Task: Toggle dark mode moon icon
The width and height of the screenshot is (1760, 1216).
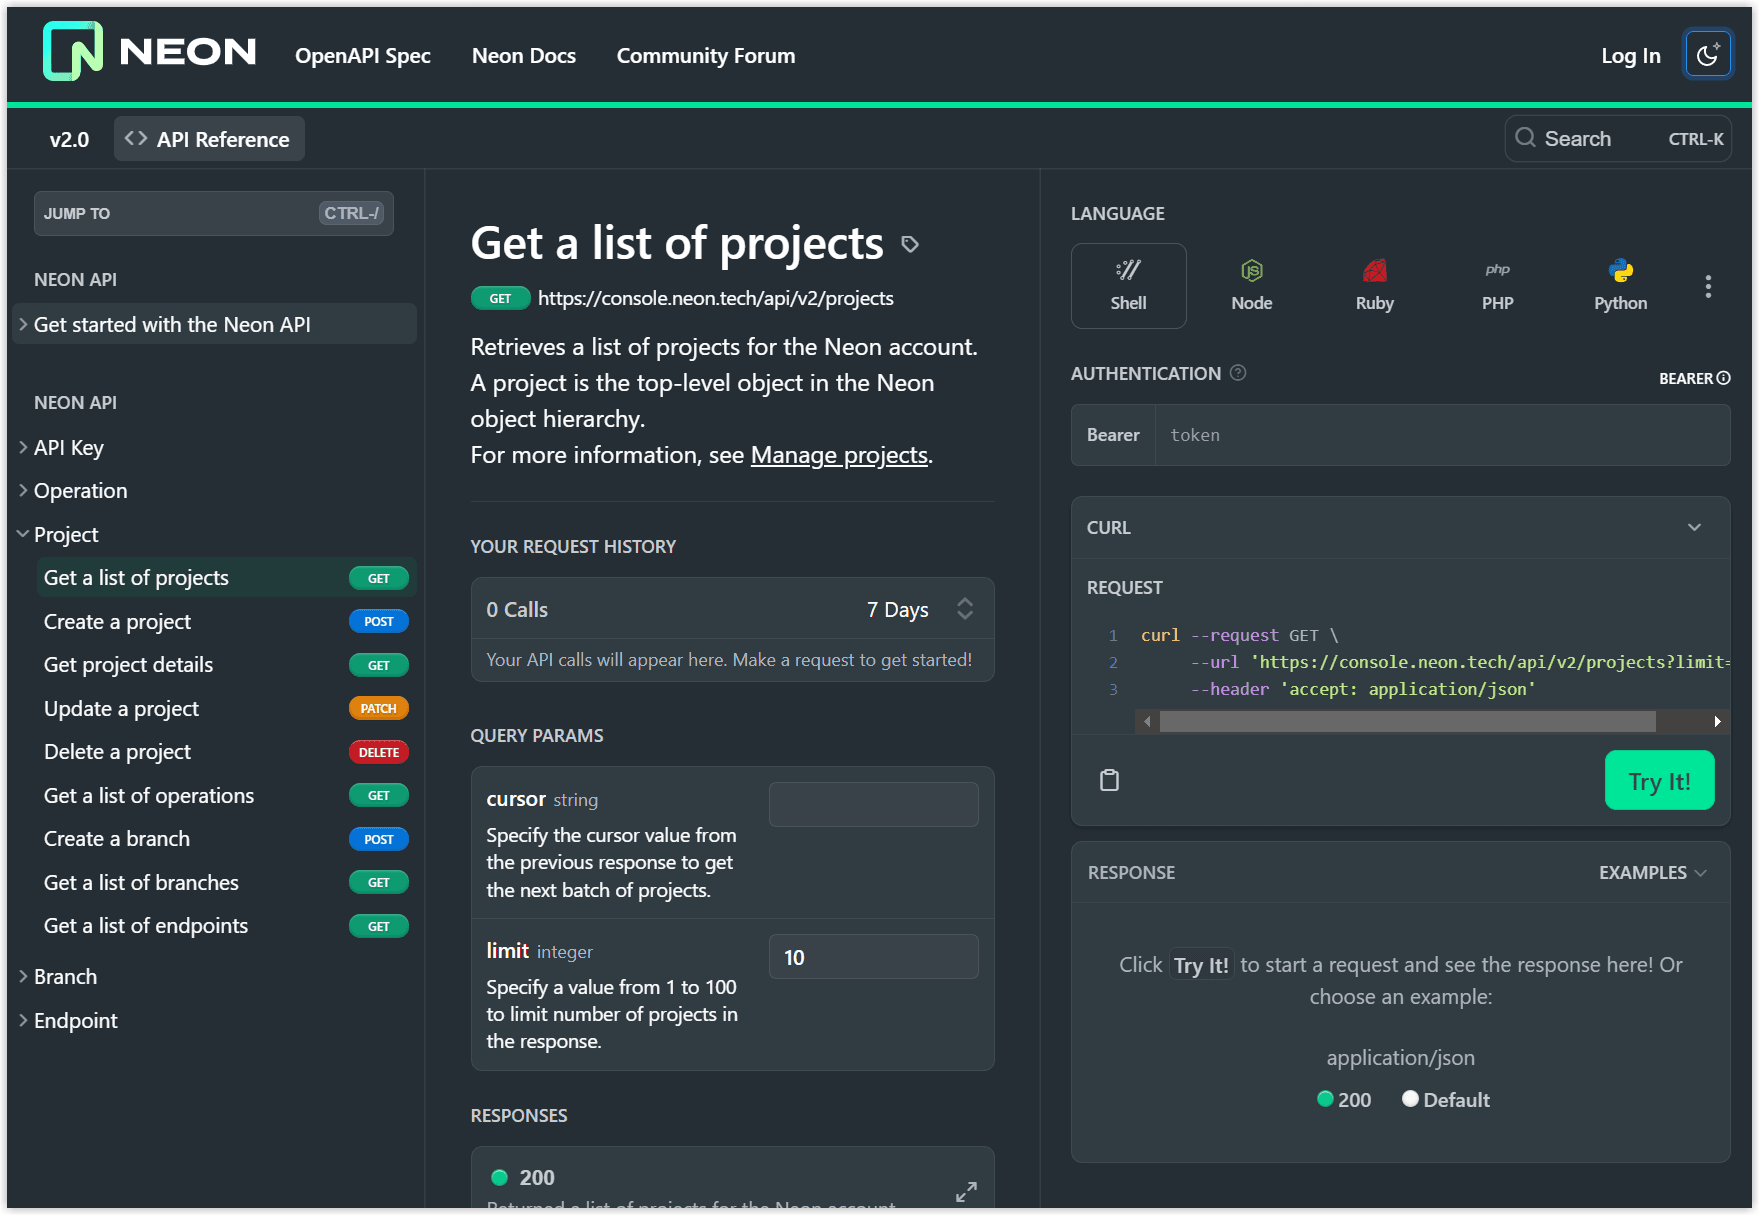Action: coord(1707,55)
